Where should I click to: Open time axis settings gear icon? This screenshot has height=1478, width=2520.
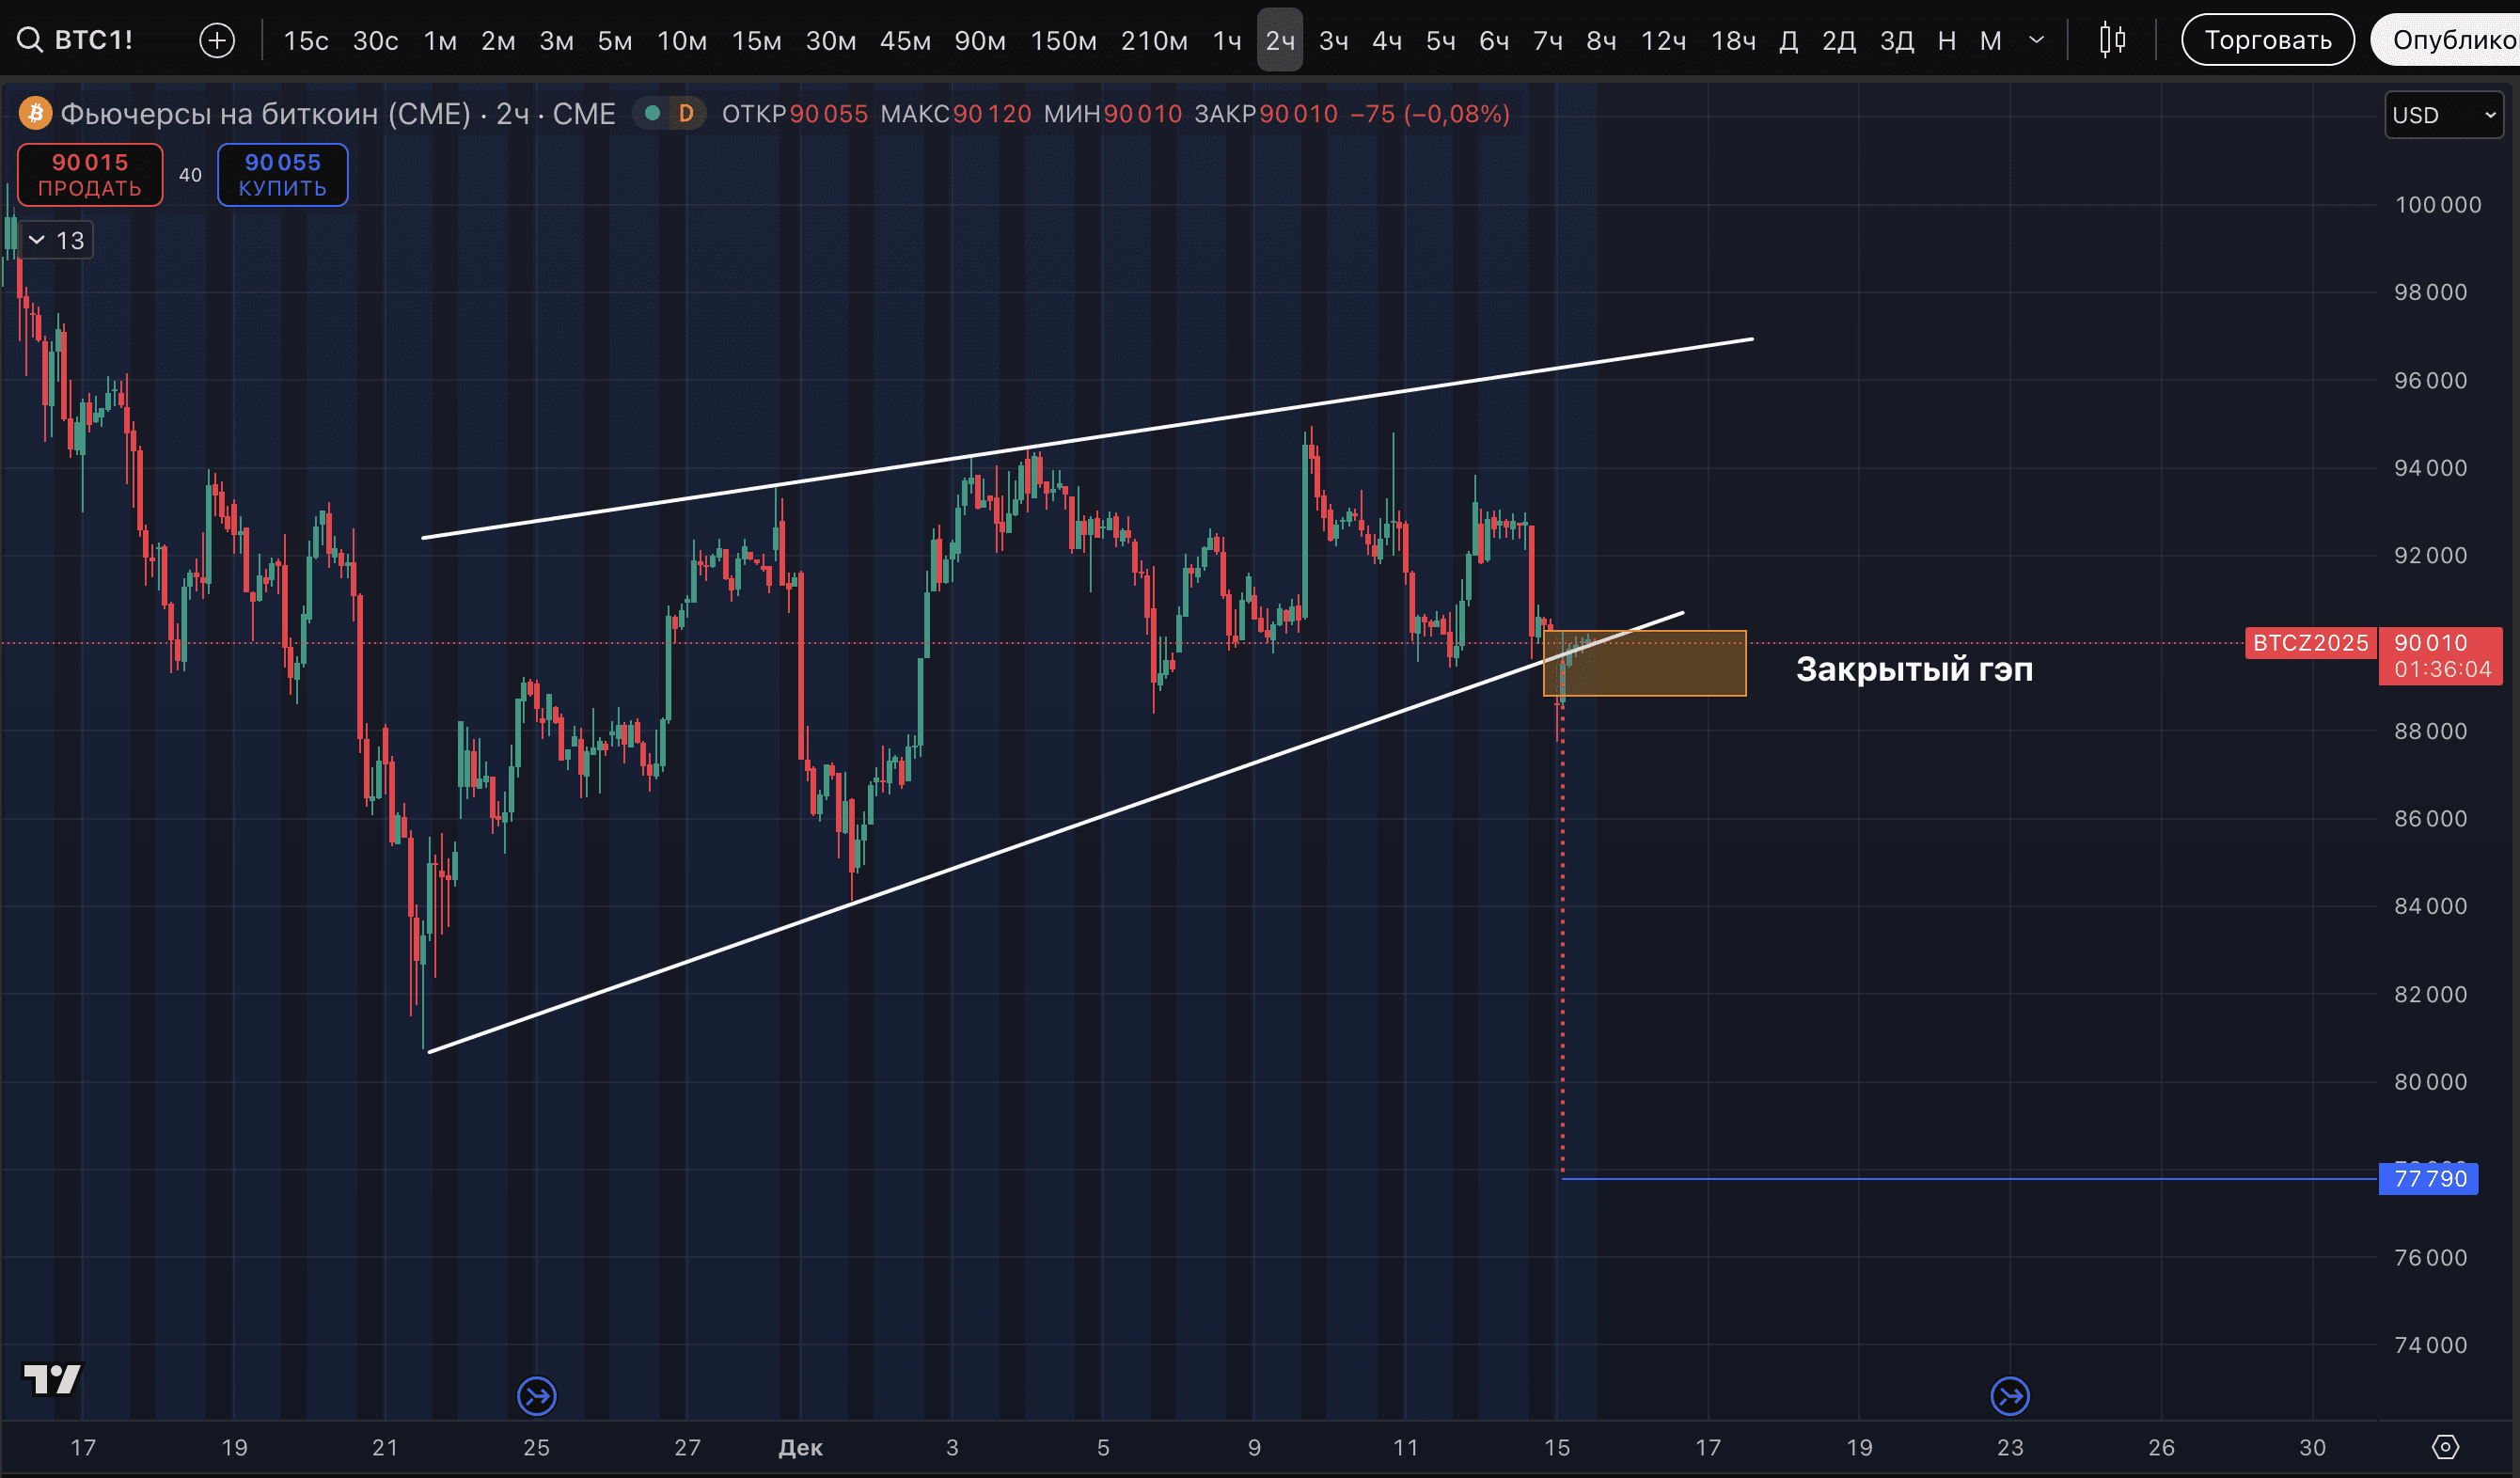[2445, 1447]
